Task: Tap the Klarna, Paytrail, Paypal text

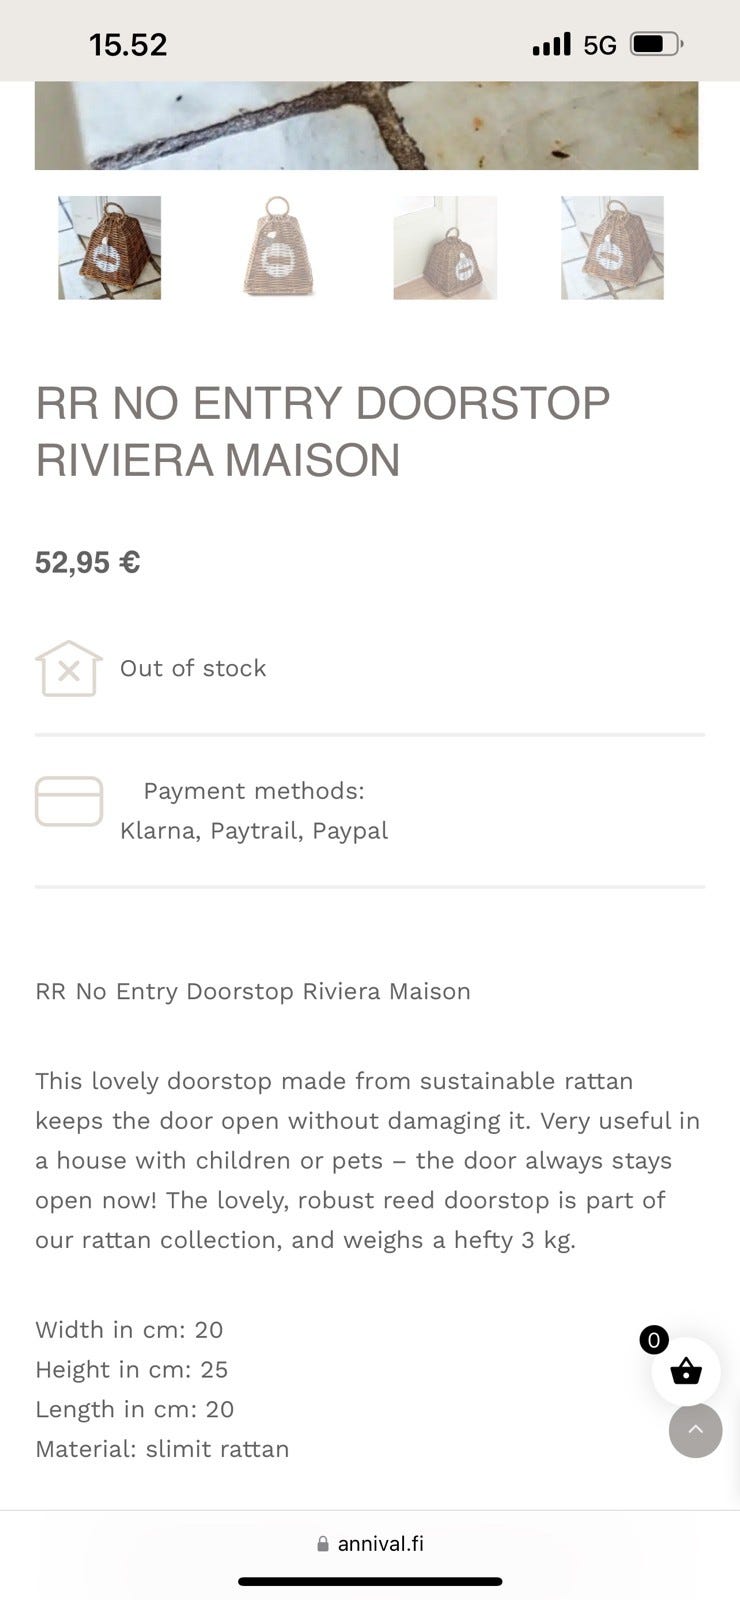Action: 254,830
